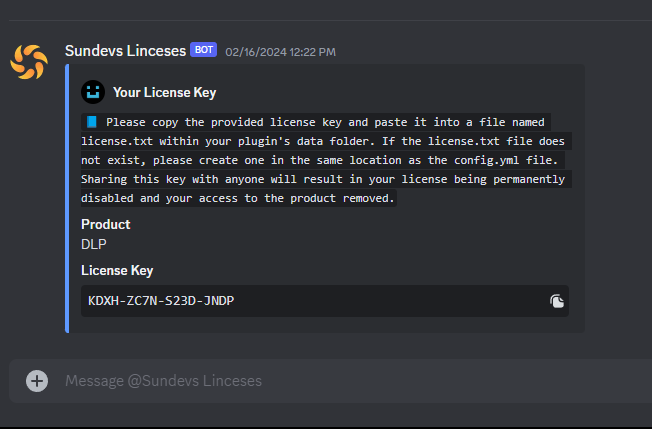Click the "Product" field heading
Image resolution: width=652 pixels, height=429 pixels.
tap(106, 225)
